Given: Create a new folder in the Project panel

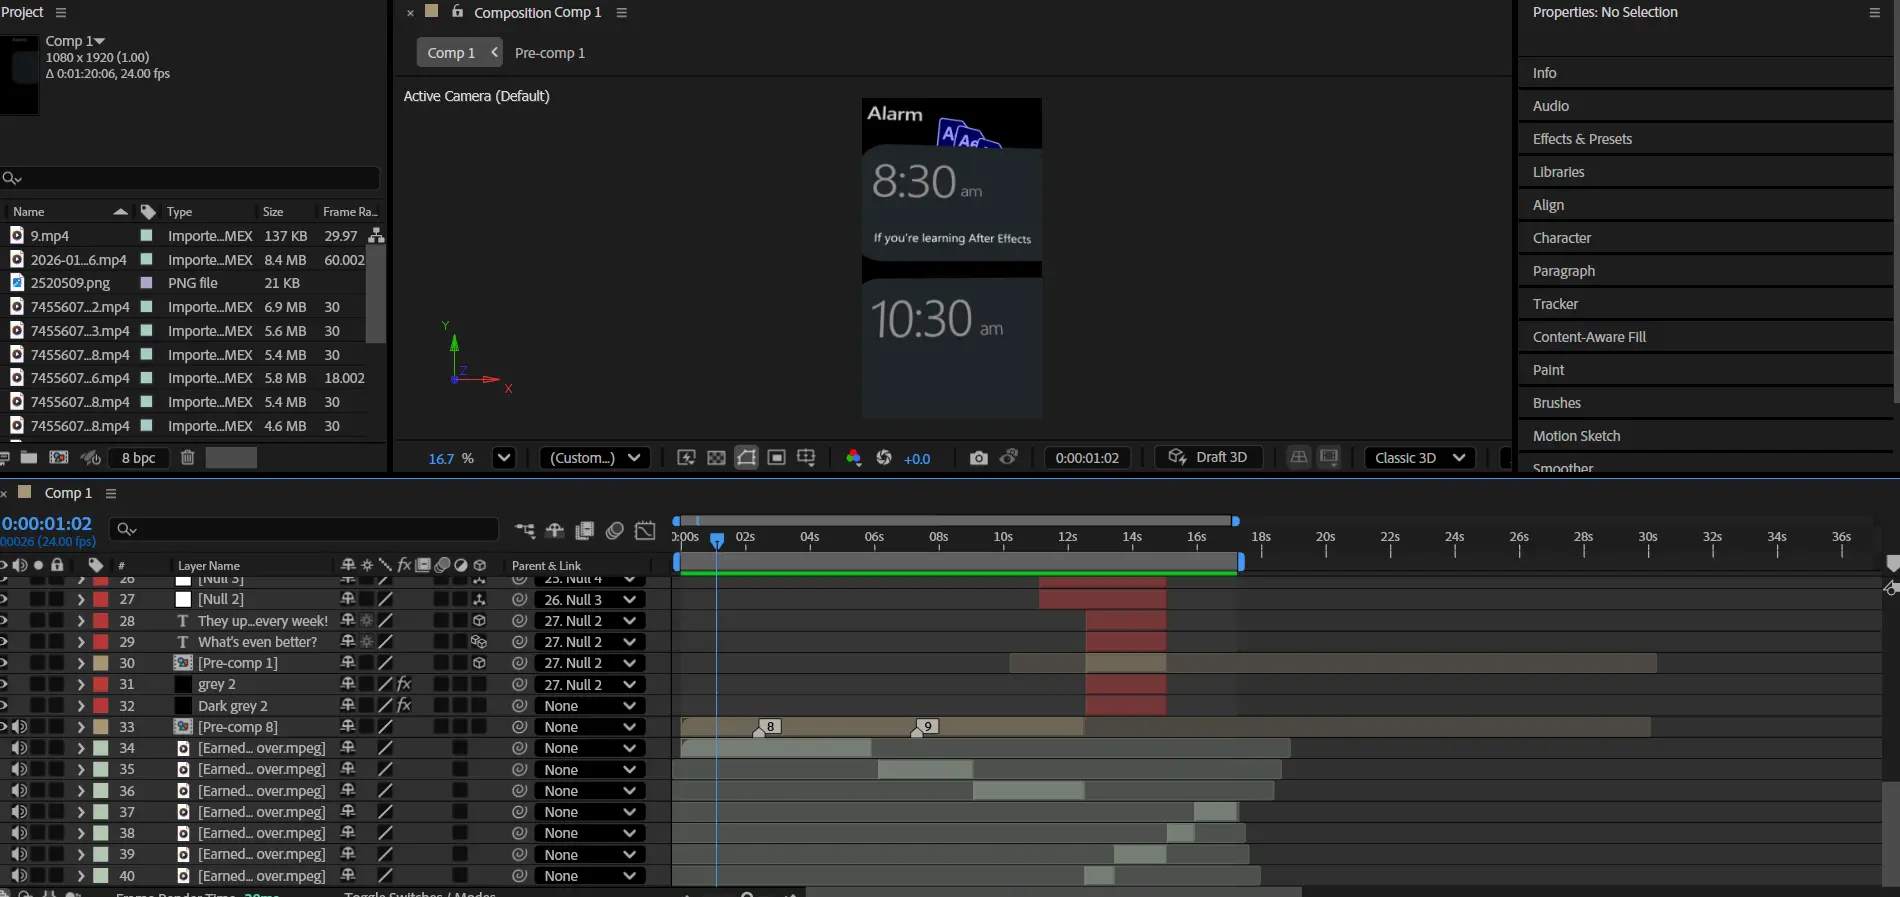Looking at the screenshot, I should pyautogui.click(x=29, y=458).
